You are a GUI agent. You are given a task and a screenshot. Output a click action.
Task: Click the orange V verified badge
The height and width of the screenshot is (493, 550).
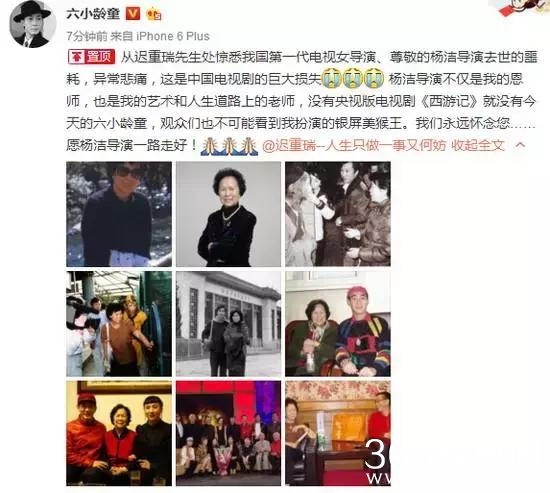[x=133, y=14]
